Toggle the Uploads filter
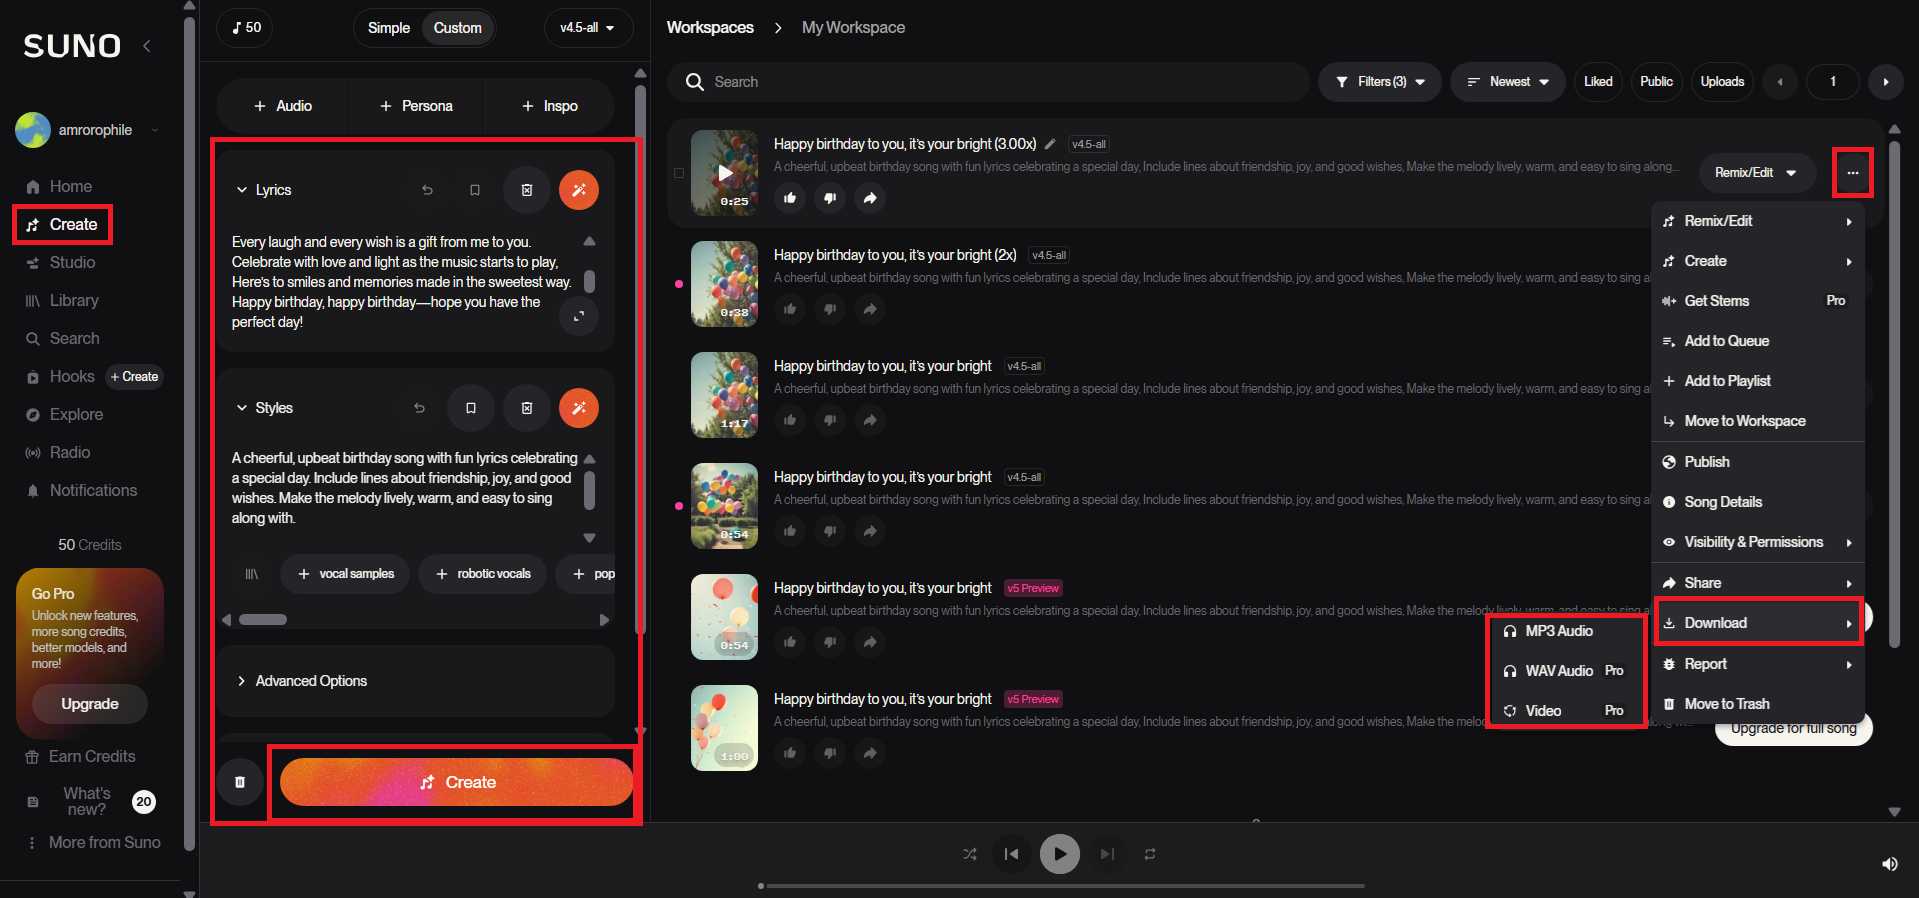The image size is (1919, 898). [x=1722, y=82]
